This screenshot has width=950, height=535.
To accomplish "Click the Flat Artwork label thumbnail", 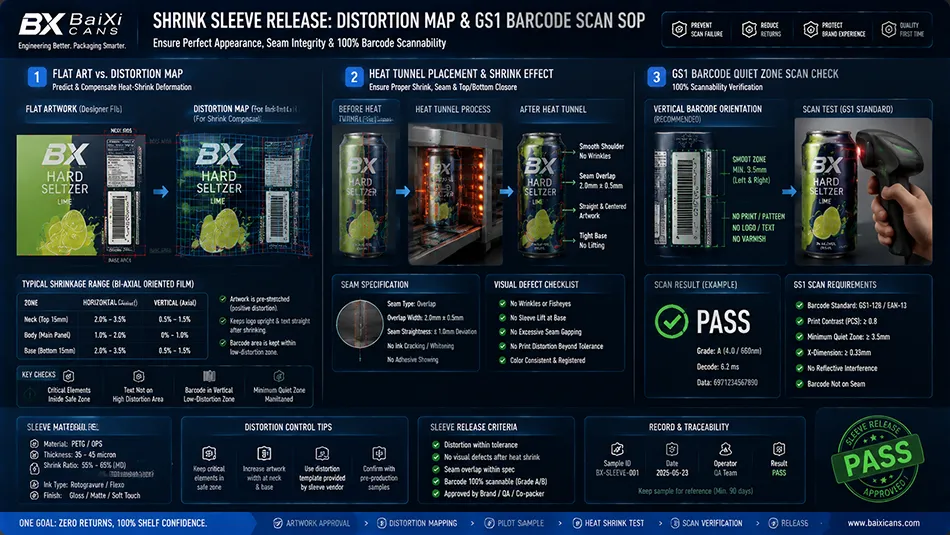I will click(x=81, y=194).
